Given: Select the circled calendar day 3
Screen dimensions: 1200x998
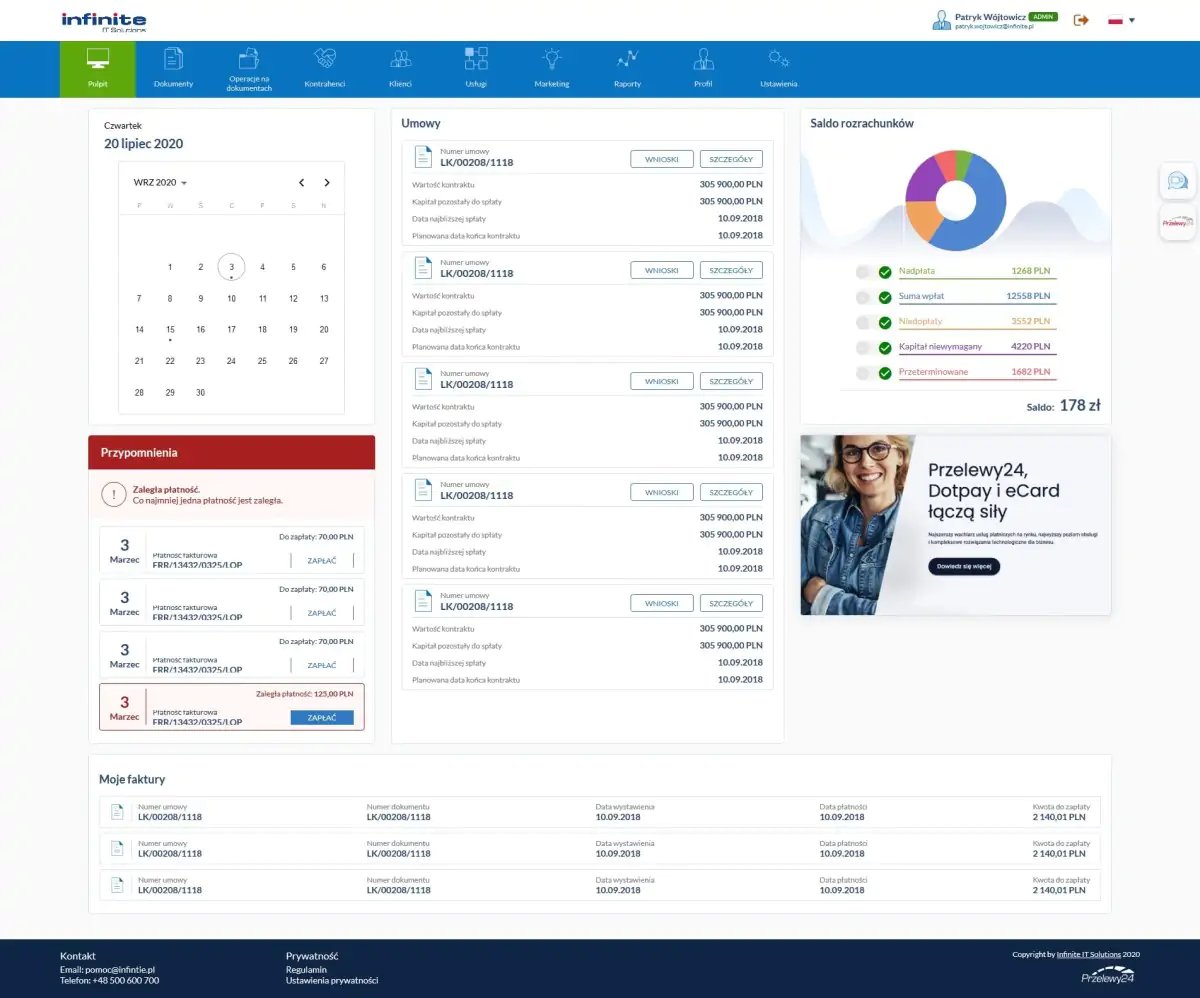Looking at the screenshot, I should (231, 267).
